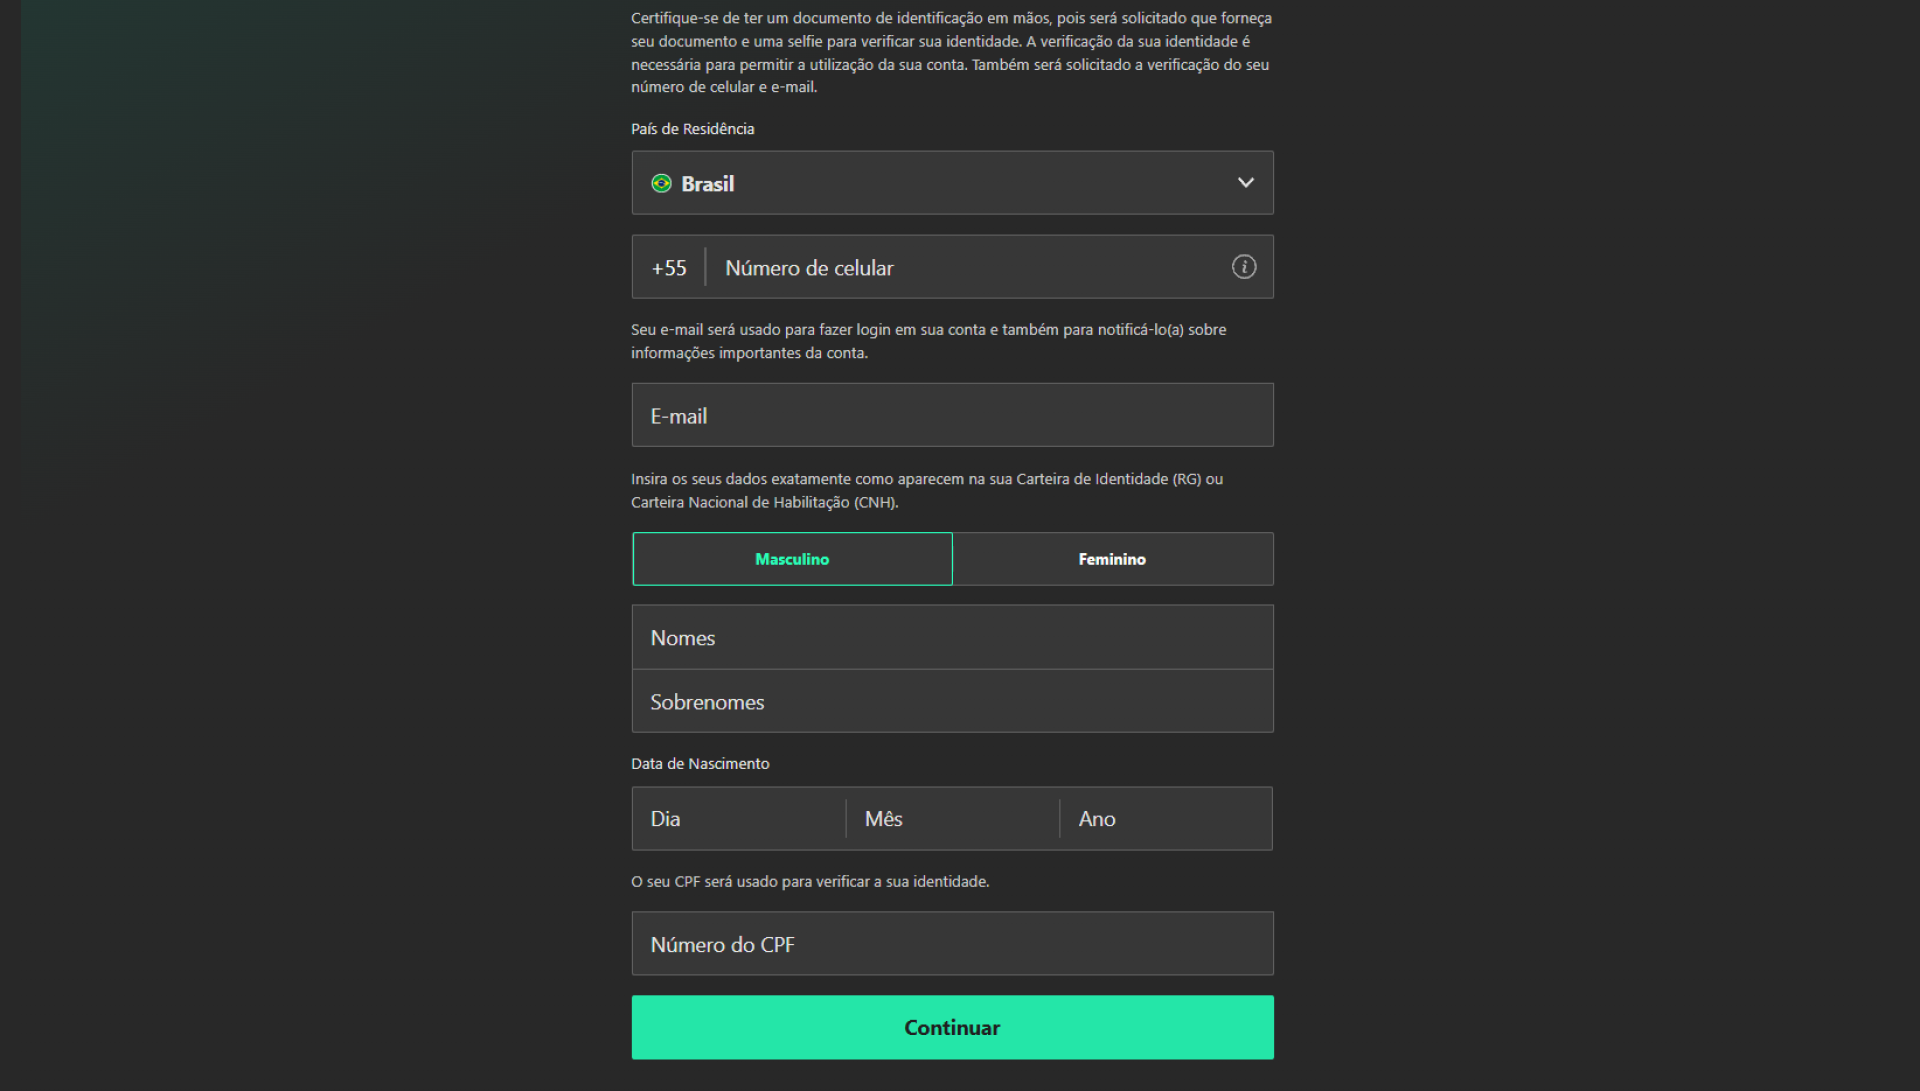Click the Dia birth date field
The width and height of the screenshot is (1920, 1091).
pos(739,819)
